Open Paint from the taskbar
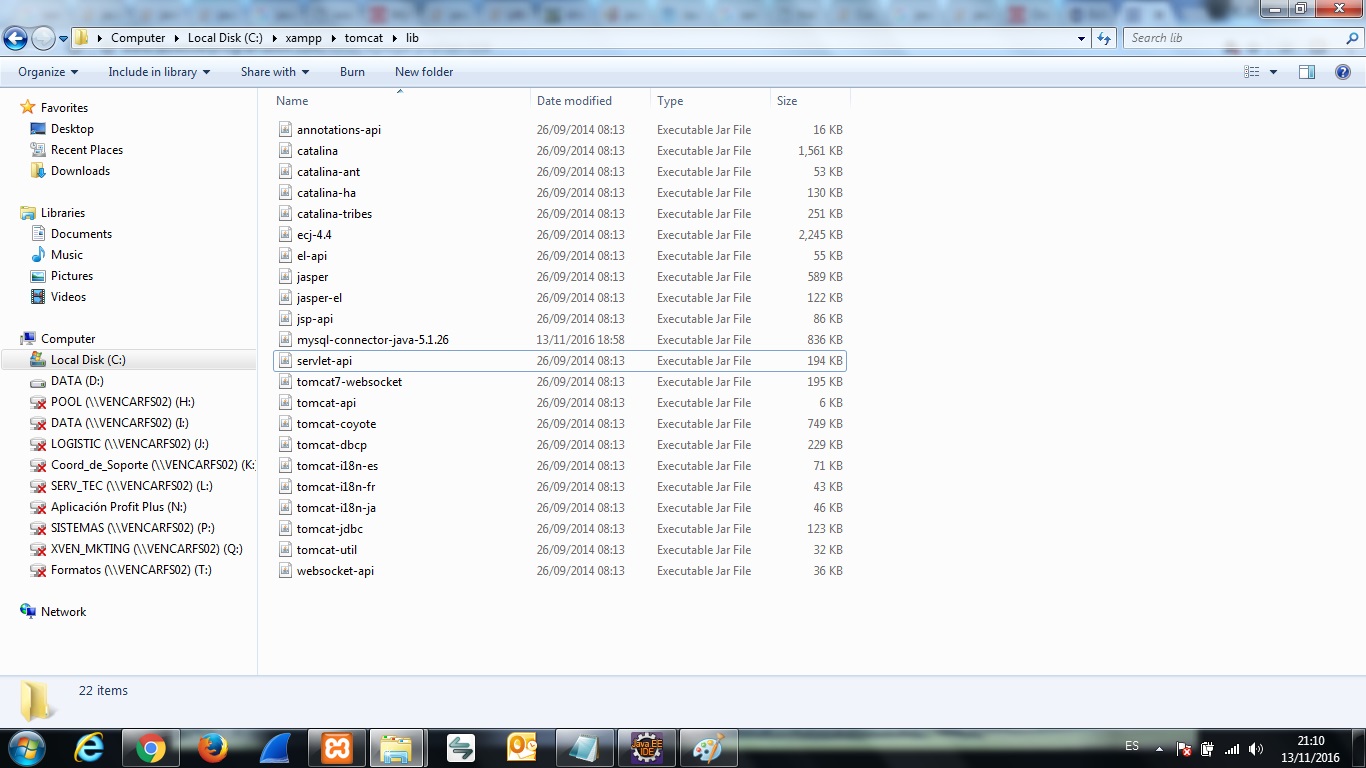 [708, 748]
